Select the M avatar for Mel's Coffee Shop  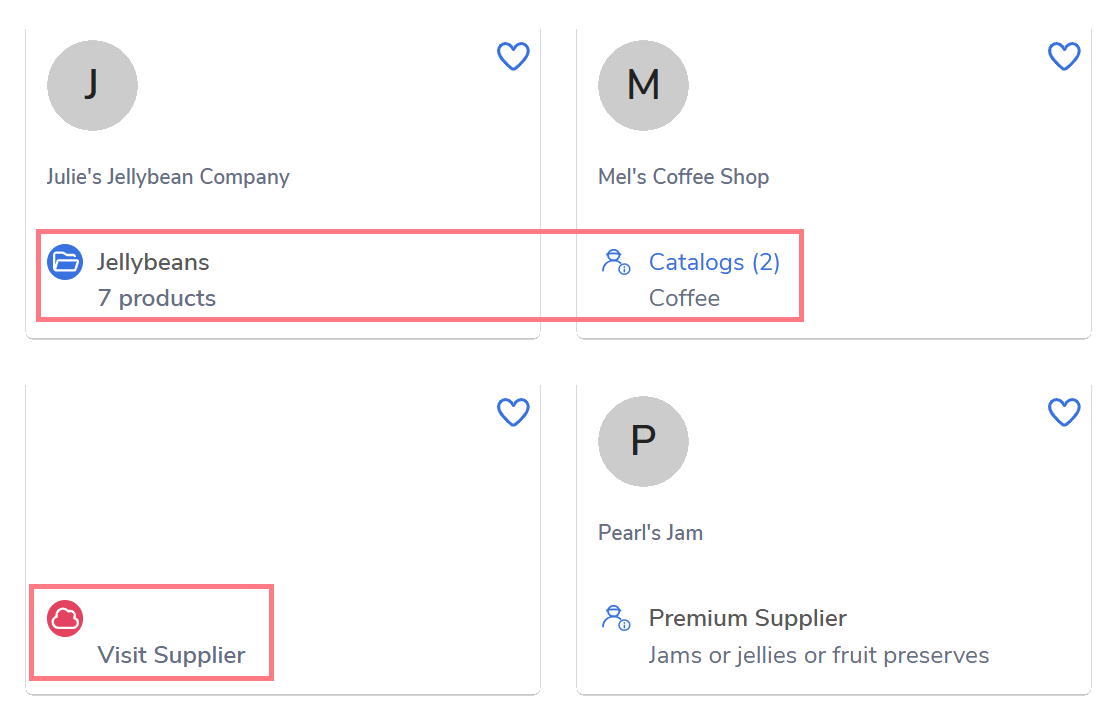coord(643,85)
